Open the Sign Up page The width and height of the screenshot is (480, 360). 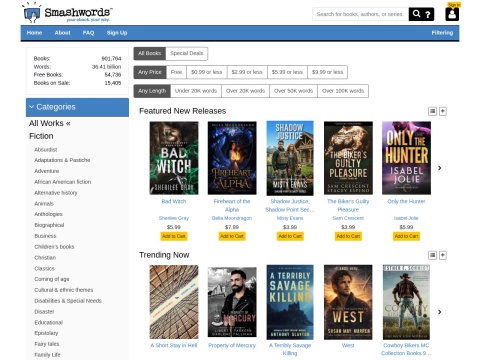click(x=117, y=33)
